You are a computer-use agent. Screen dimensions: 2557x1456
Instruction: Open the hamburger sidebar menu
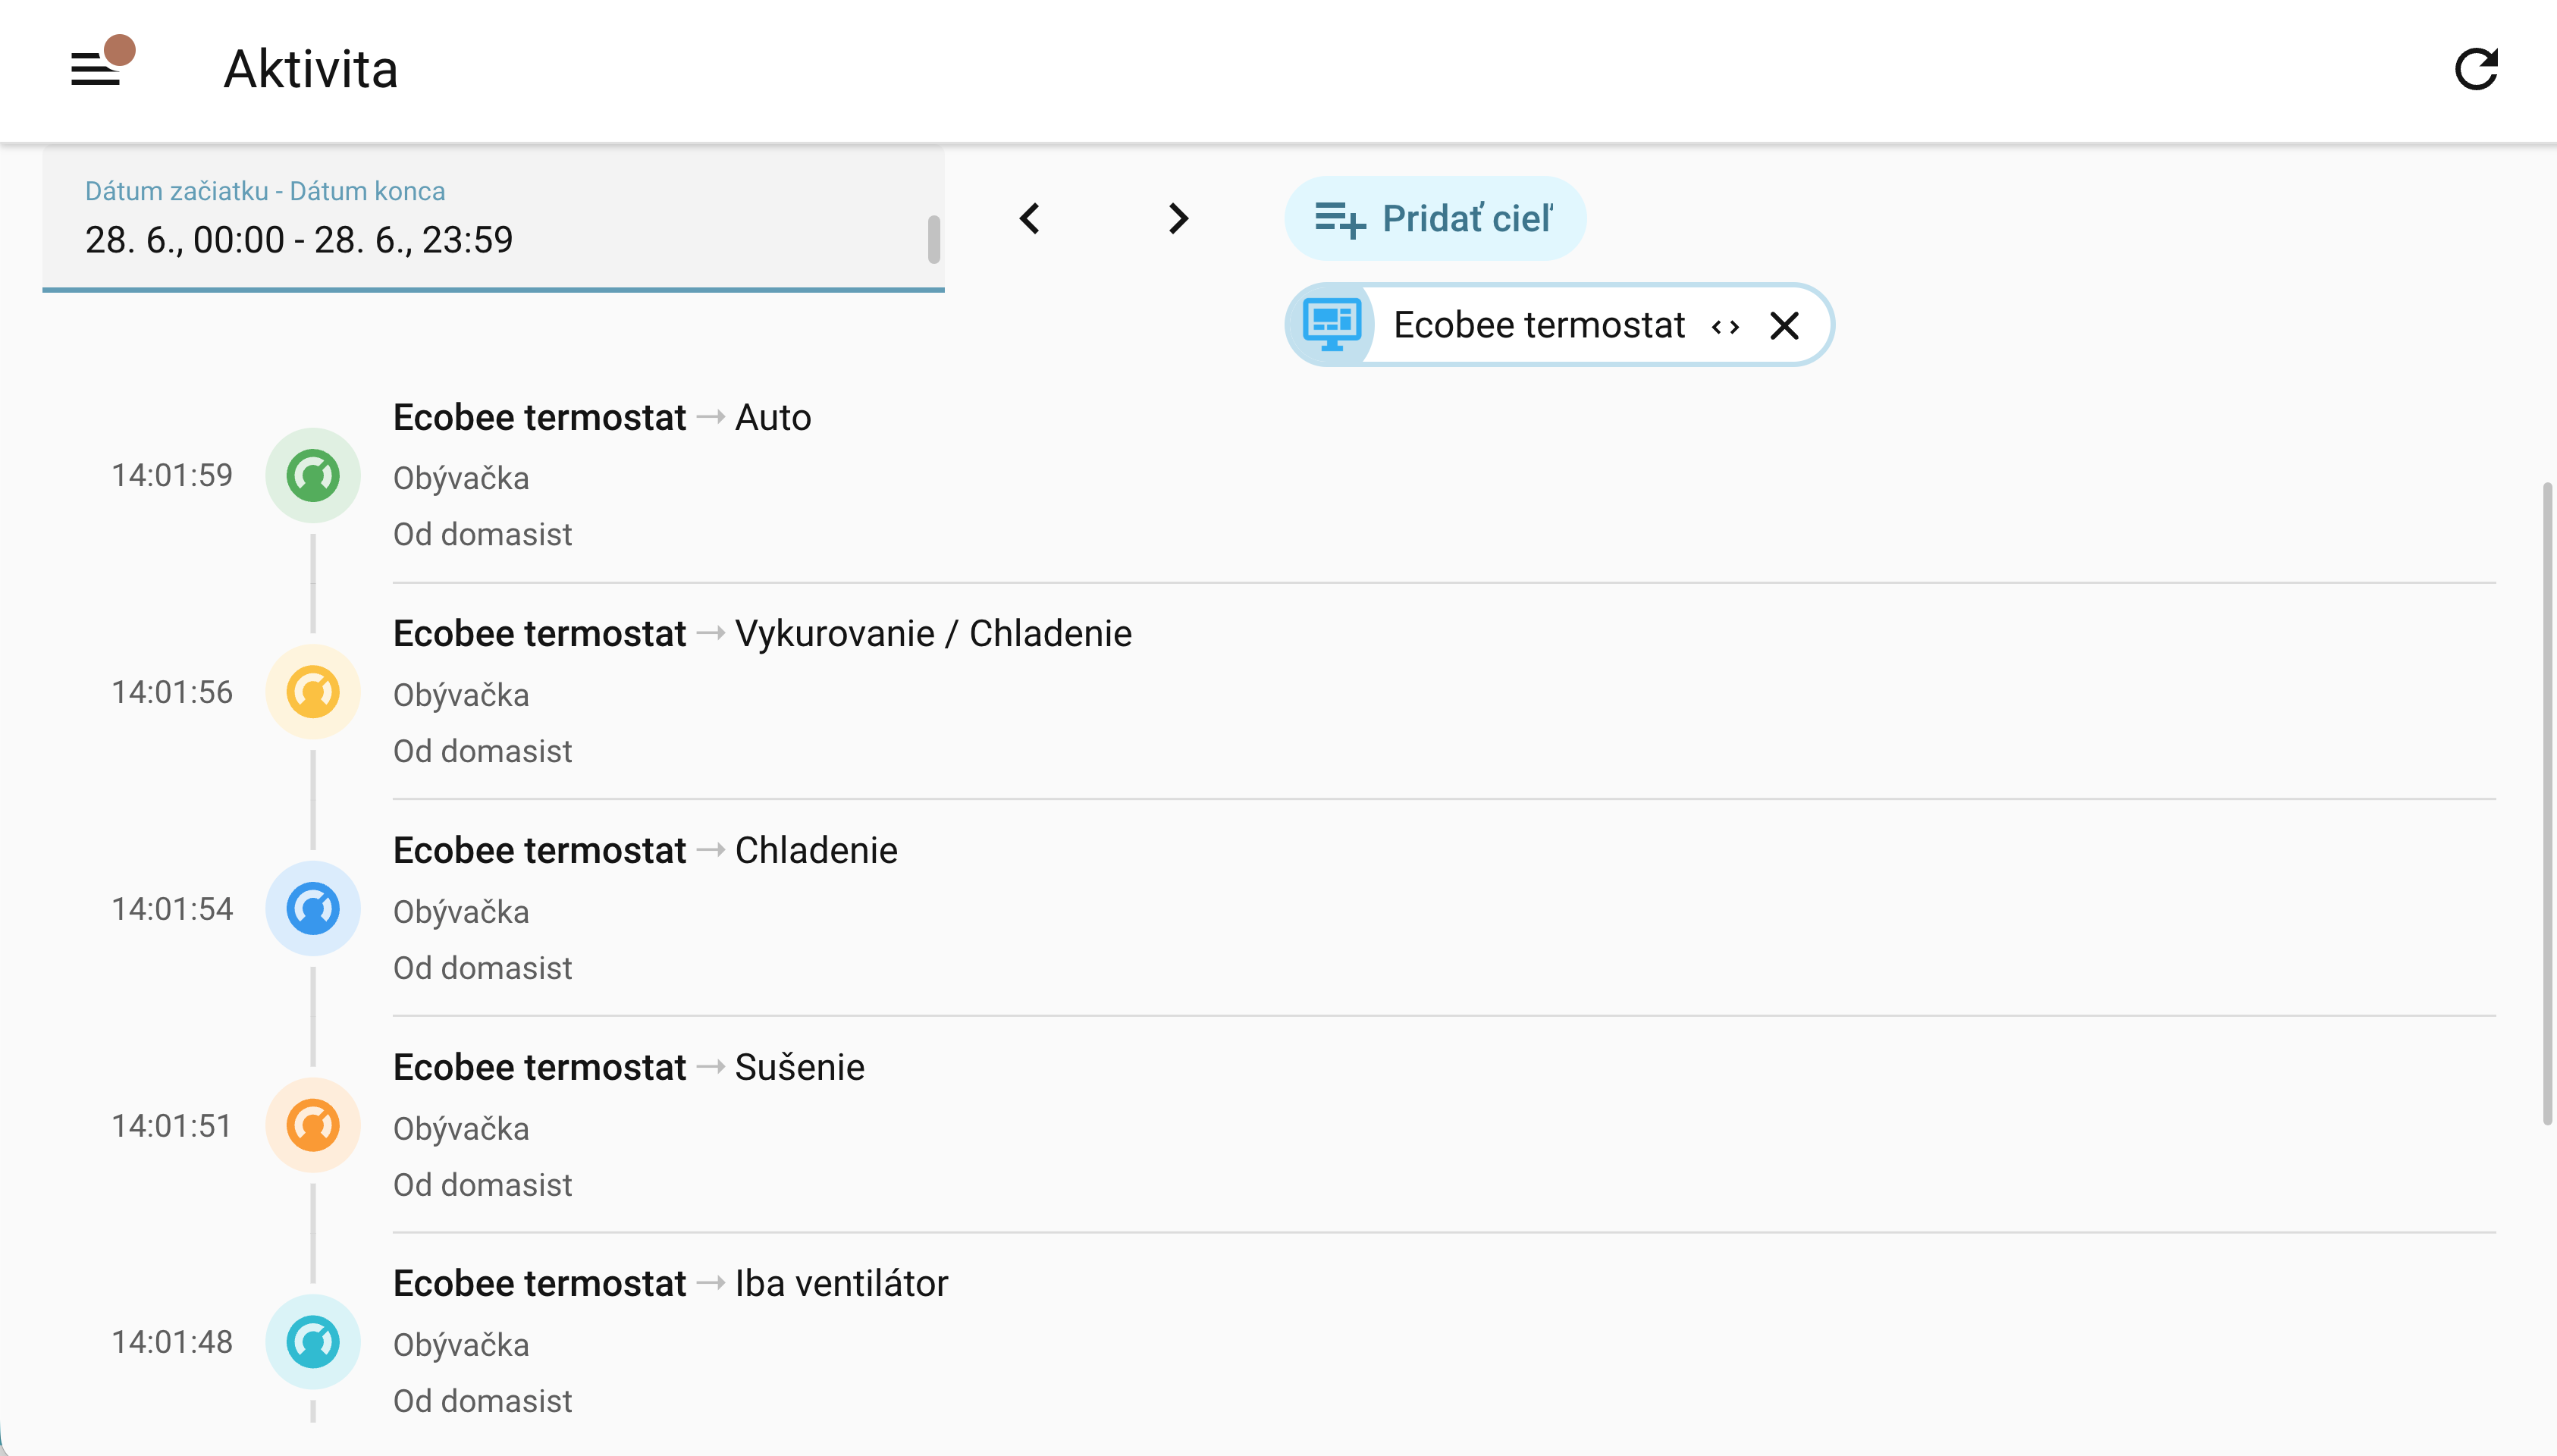[95, 69]
